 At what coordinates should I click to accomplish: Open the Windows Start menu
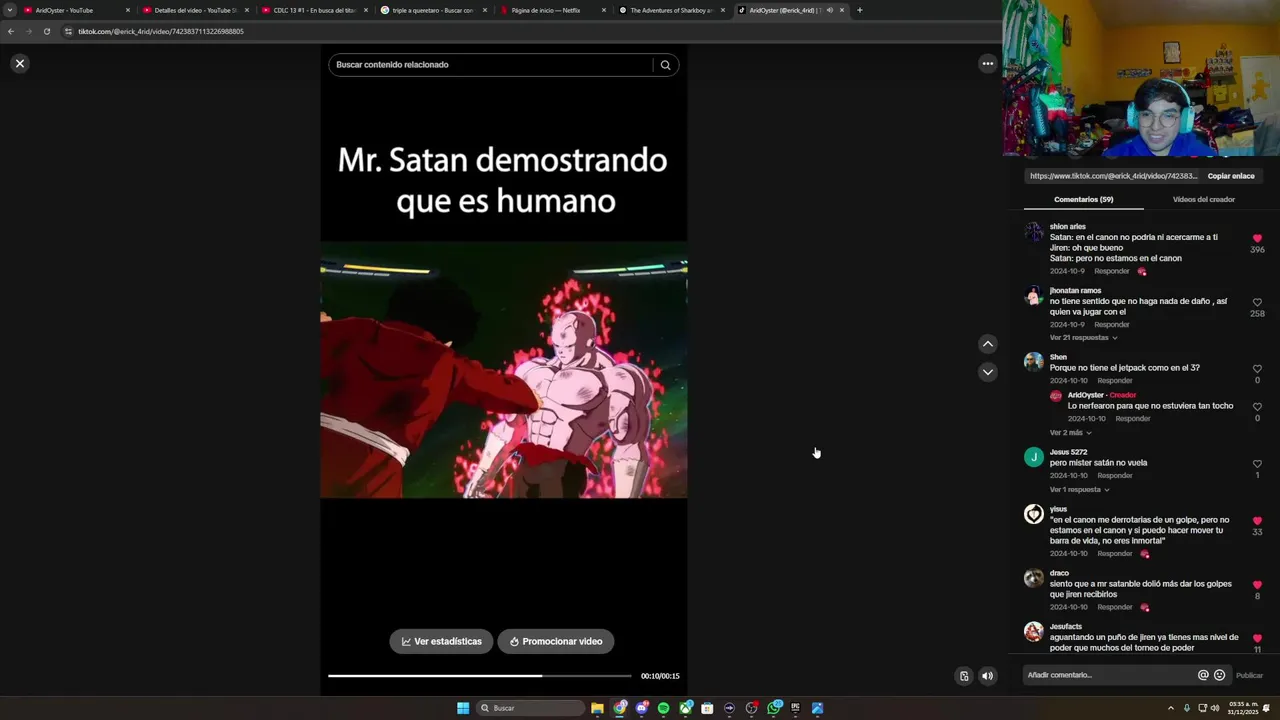click(463, 708)
